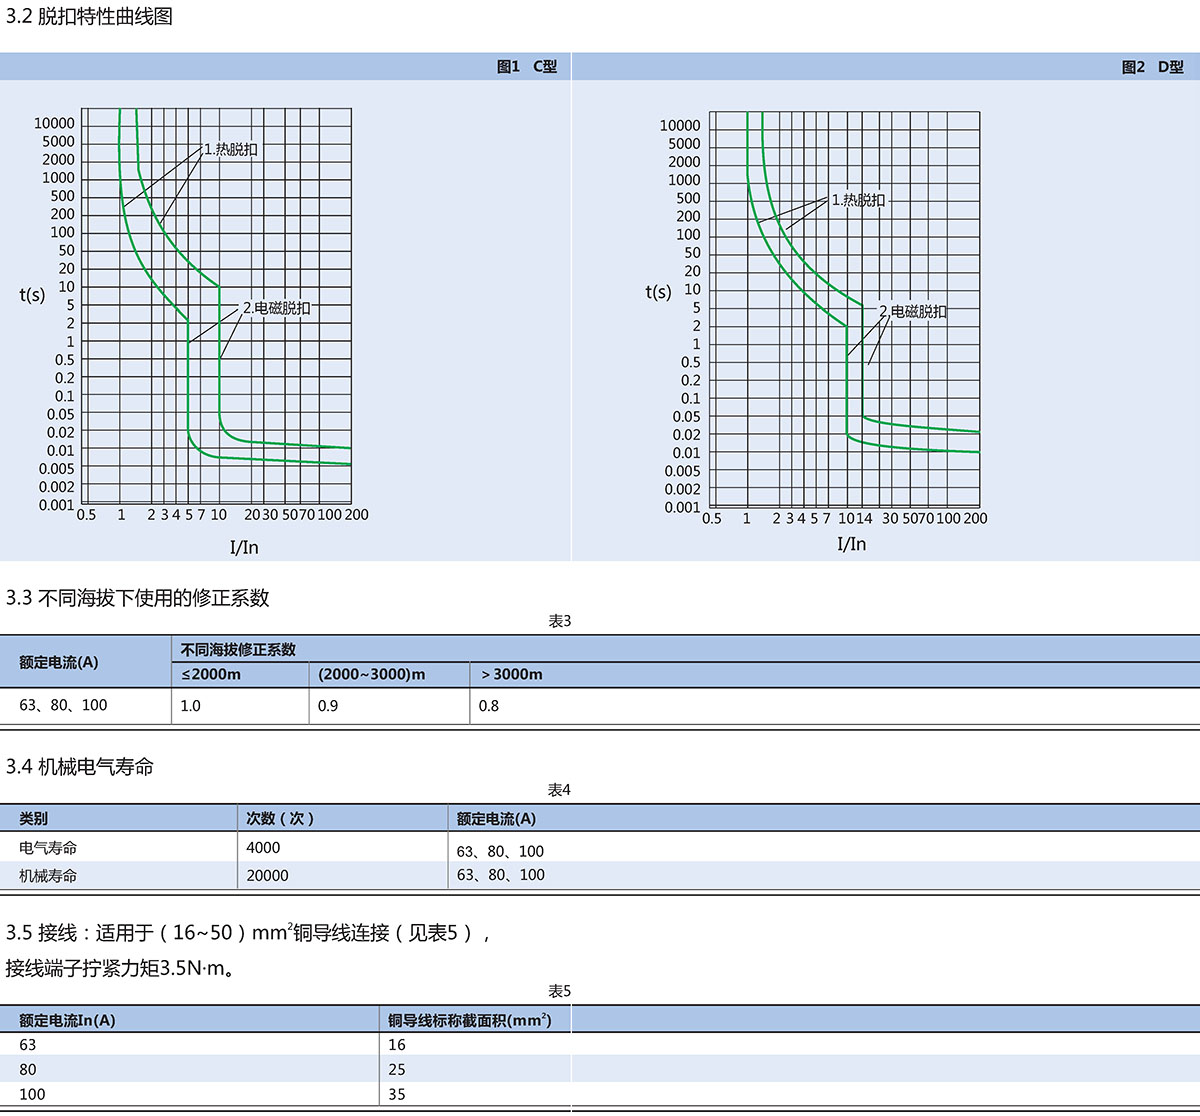Viewport: 1200px width, 1116px height.
Task: Click the 次数（次）column header
Action: point(281,819)
